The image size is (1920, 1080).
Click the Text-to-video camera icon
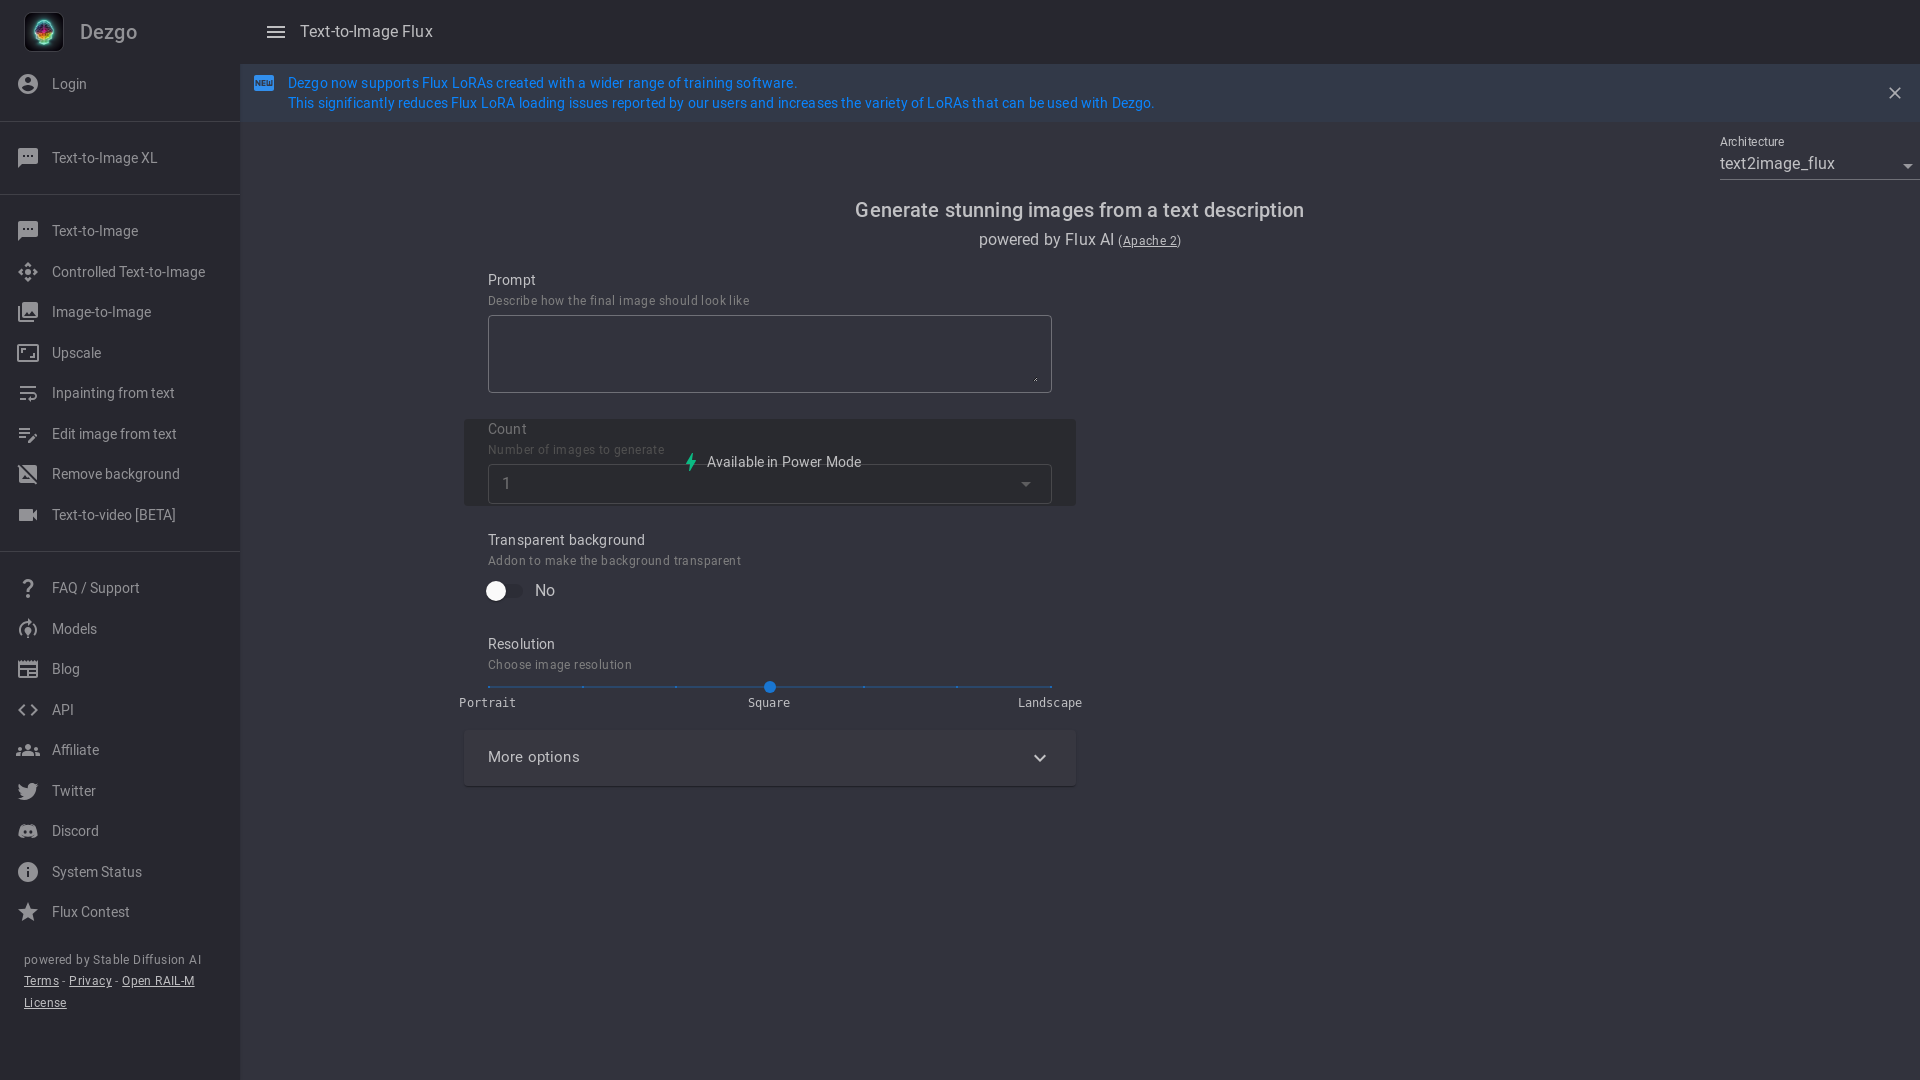pyautogui.click(x=28, y=515)
